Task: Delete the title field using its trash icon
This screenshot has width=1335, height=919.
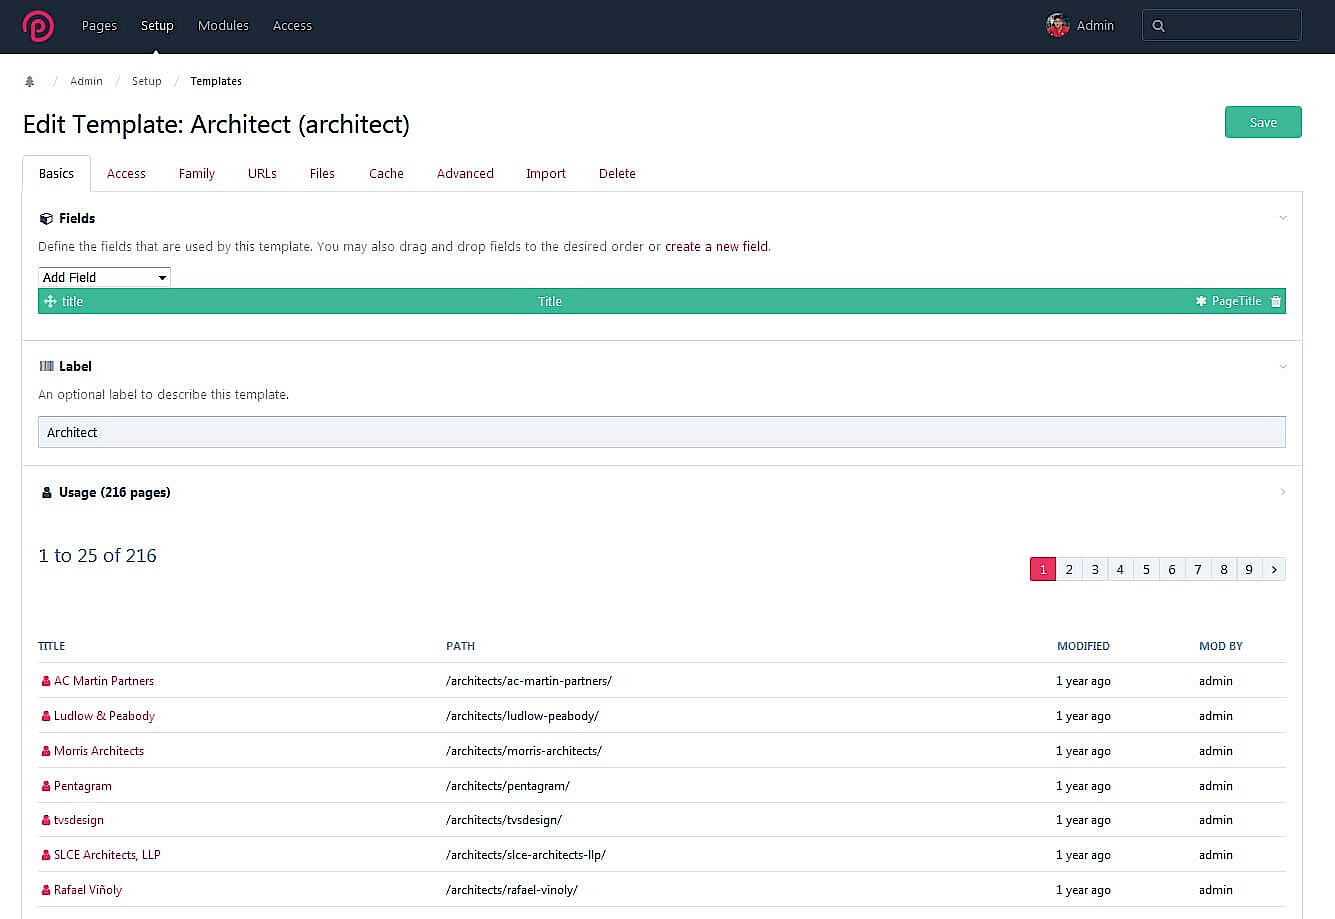Action: click(x=1275, y=301)
